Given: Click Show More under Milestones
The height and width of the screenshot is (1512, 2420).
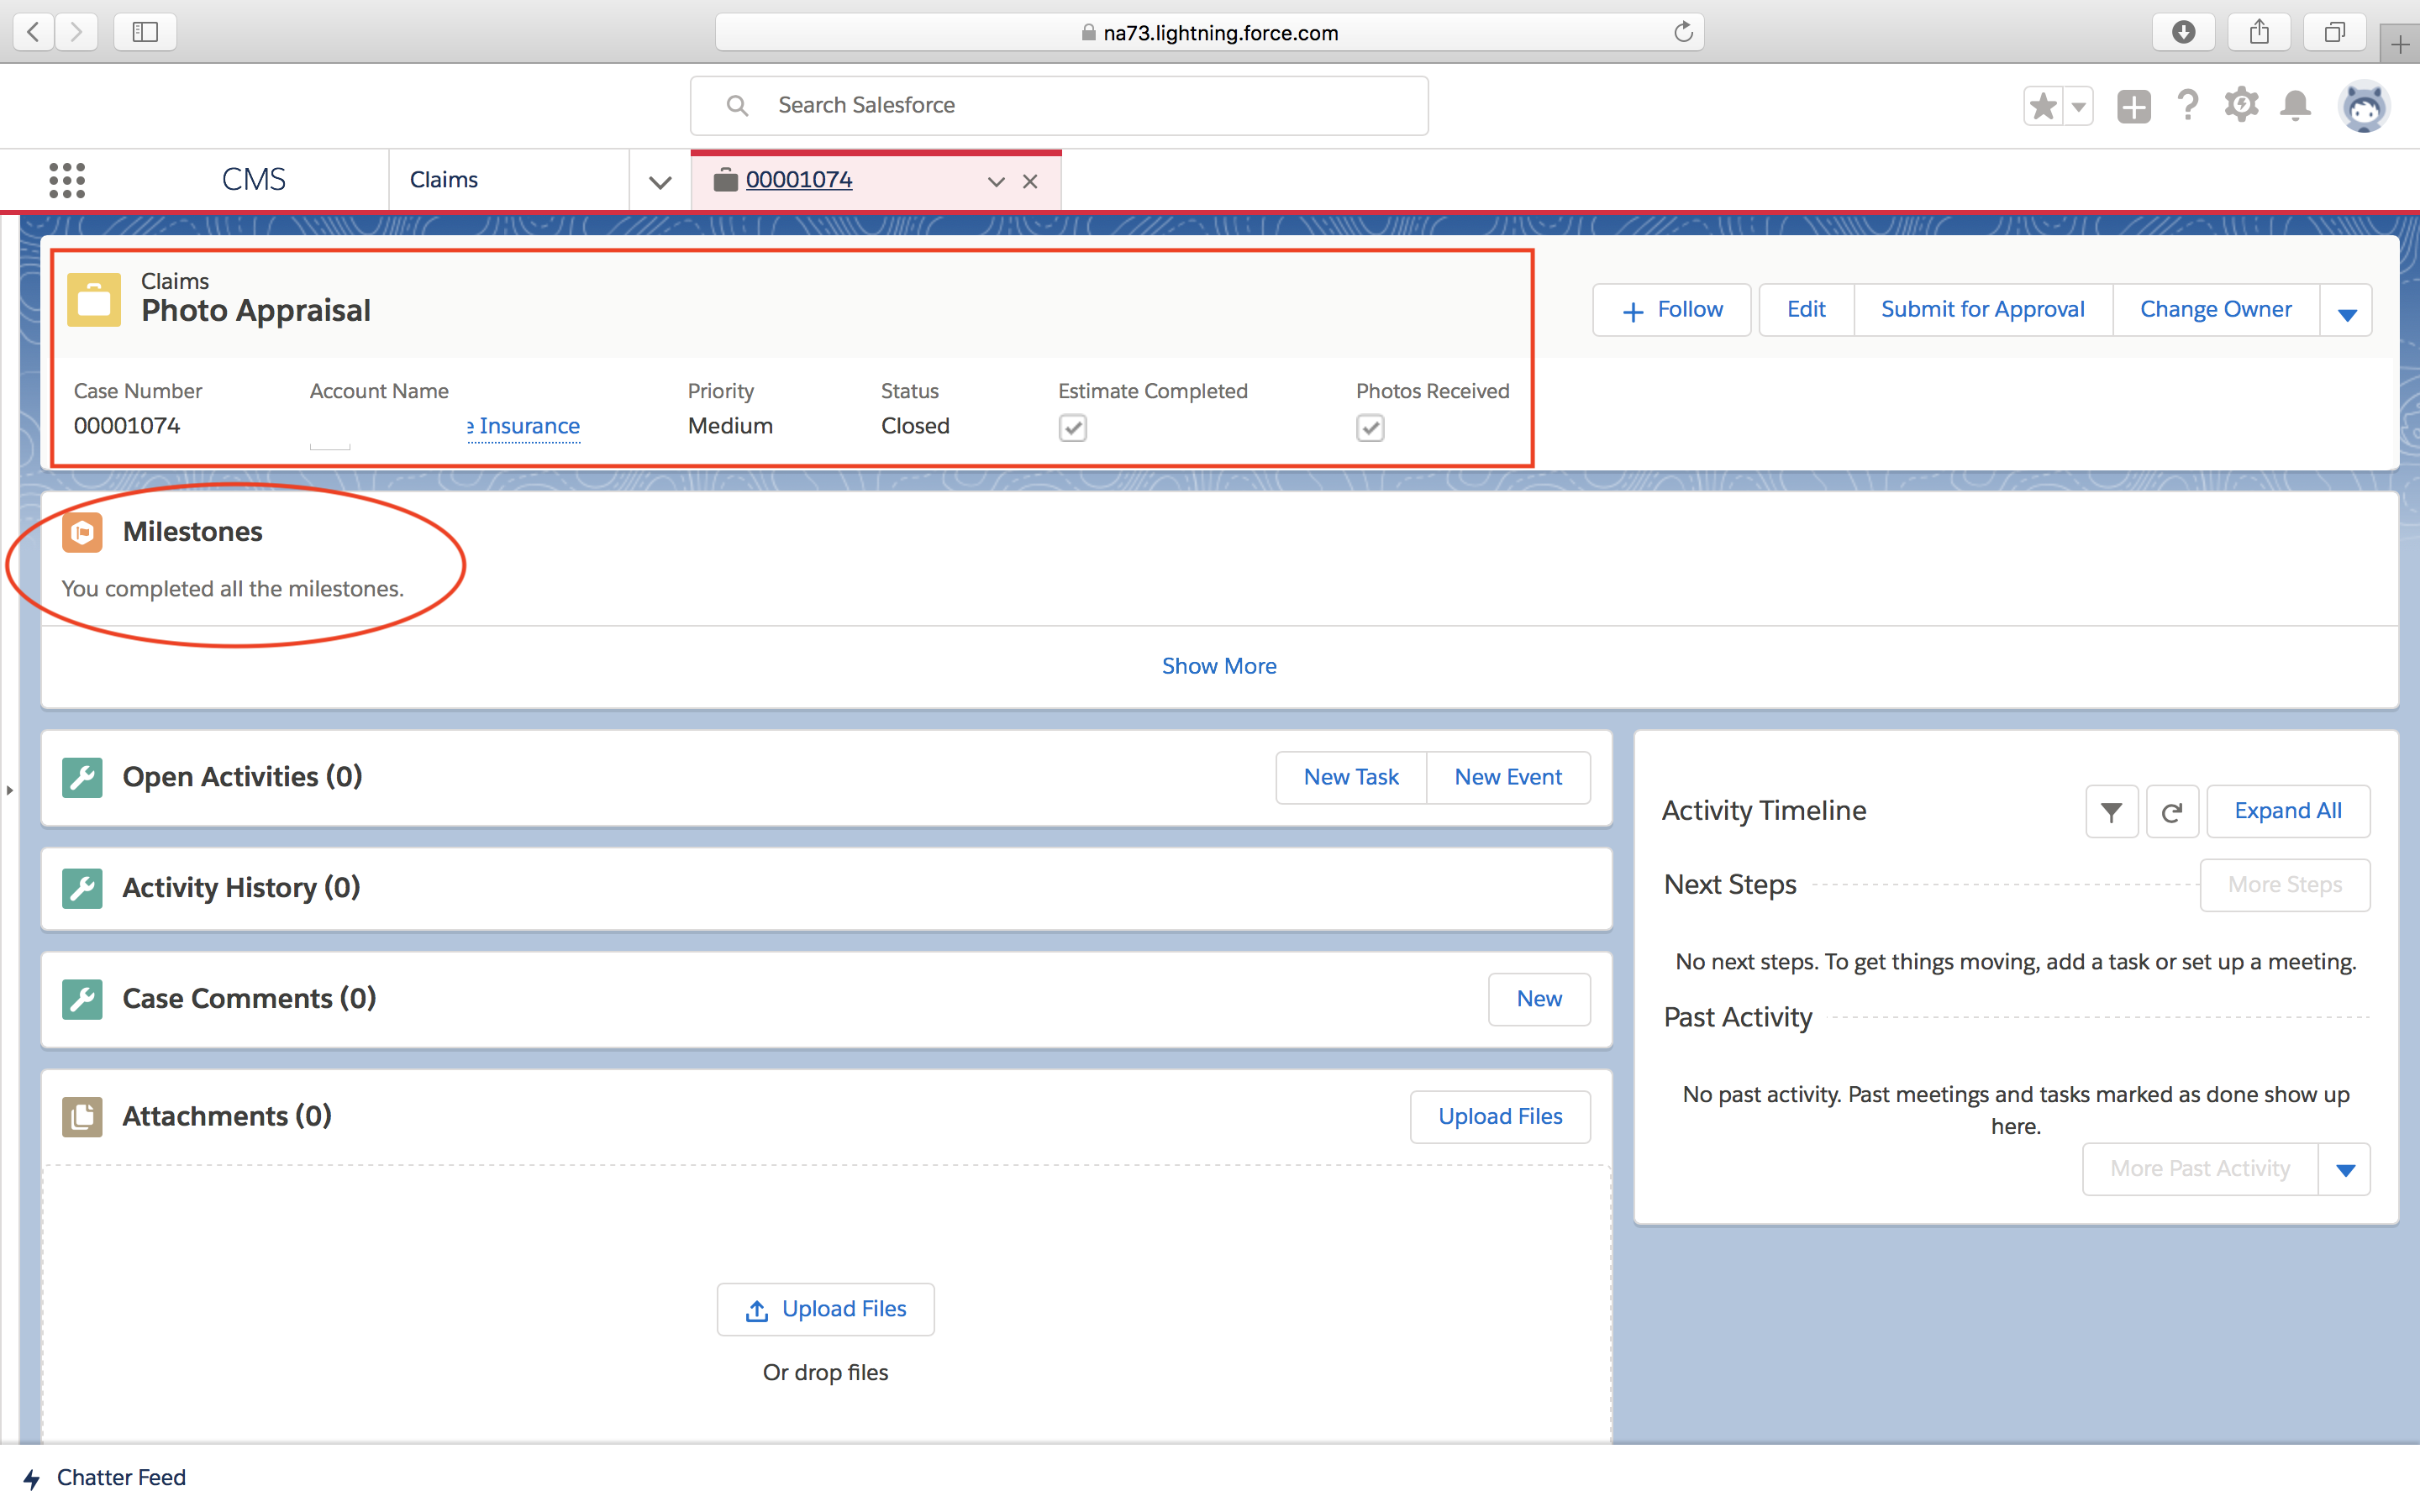Looking at the screenshot, I should pyautogui.click(x=1218, y=666).
